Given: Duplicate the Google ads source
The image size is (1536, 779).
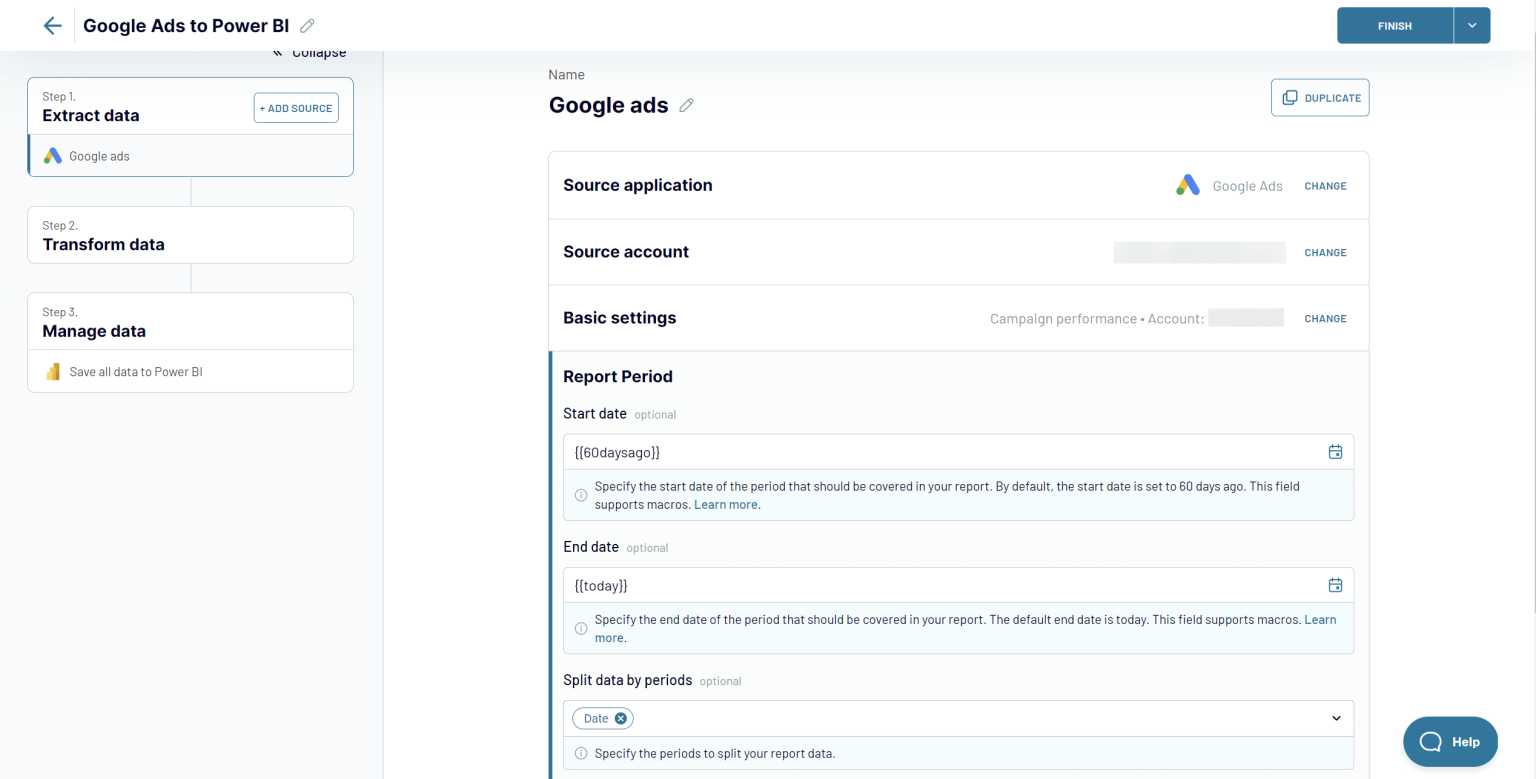Looking at the screenshot, I should point(1320,98).
